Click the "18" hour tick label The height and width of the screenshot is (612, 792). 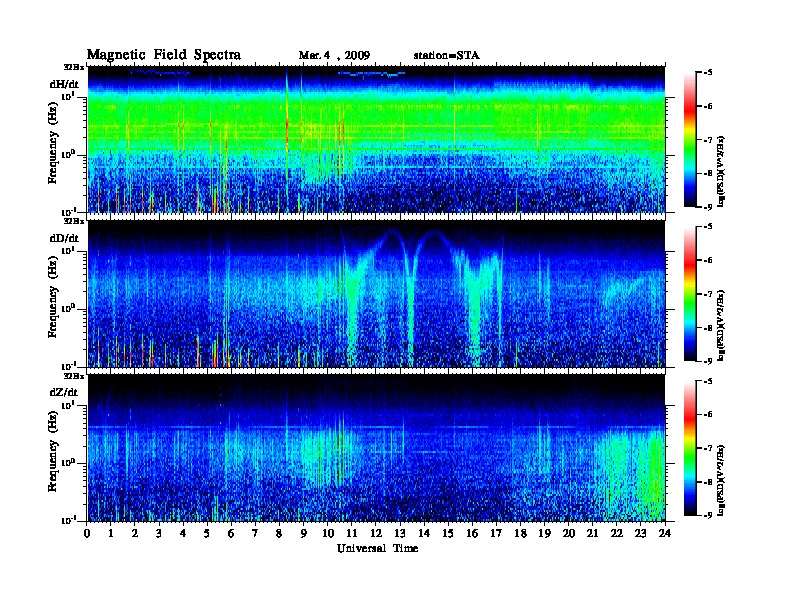pyautogui.click(x=521, y=533)
